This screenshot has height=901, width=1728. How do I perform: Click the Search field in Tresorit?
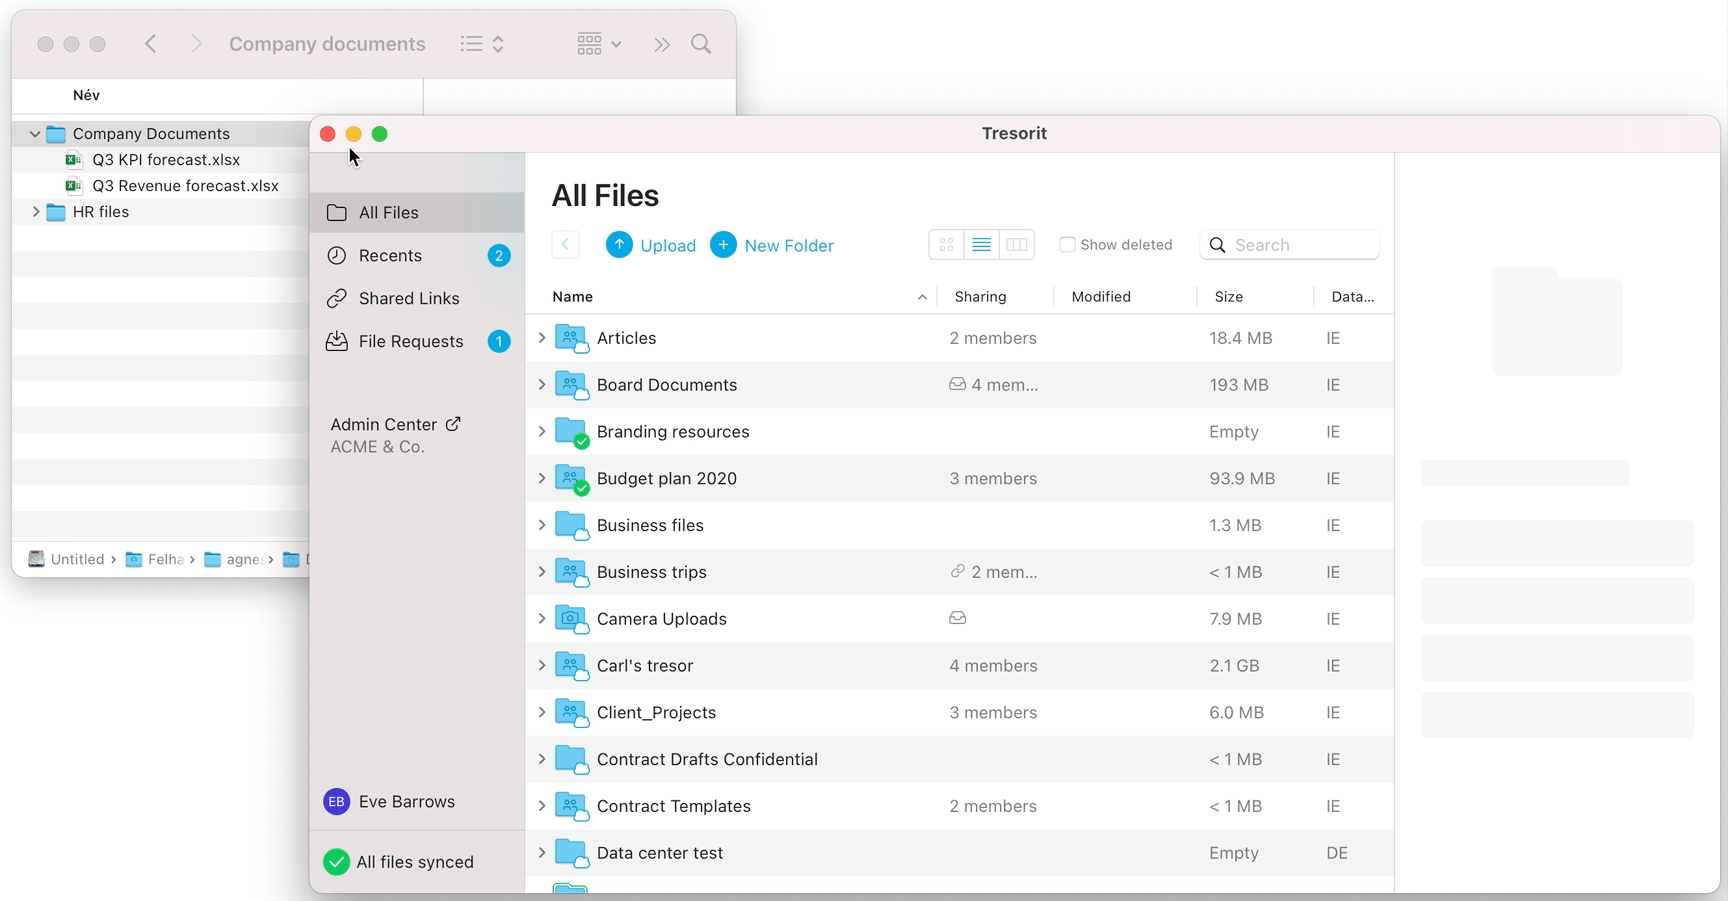click(x=1290, y=245)
